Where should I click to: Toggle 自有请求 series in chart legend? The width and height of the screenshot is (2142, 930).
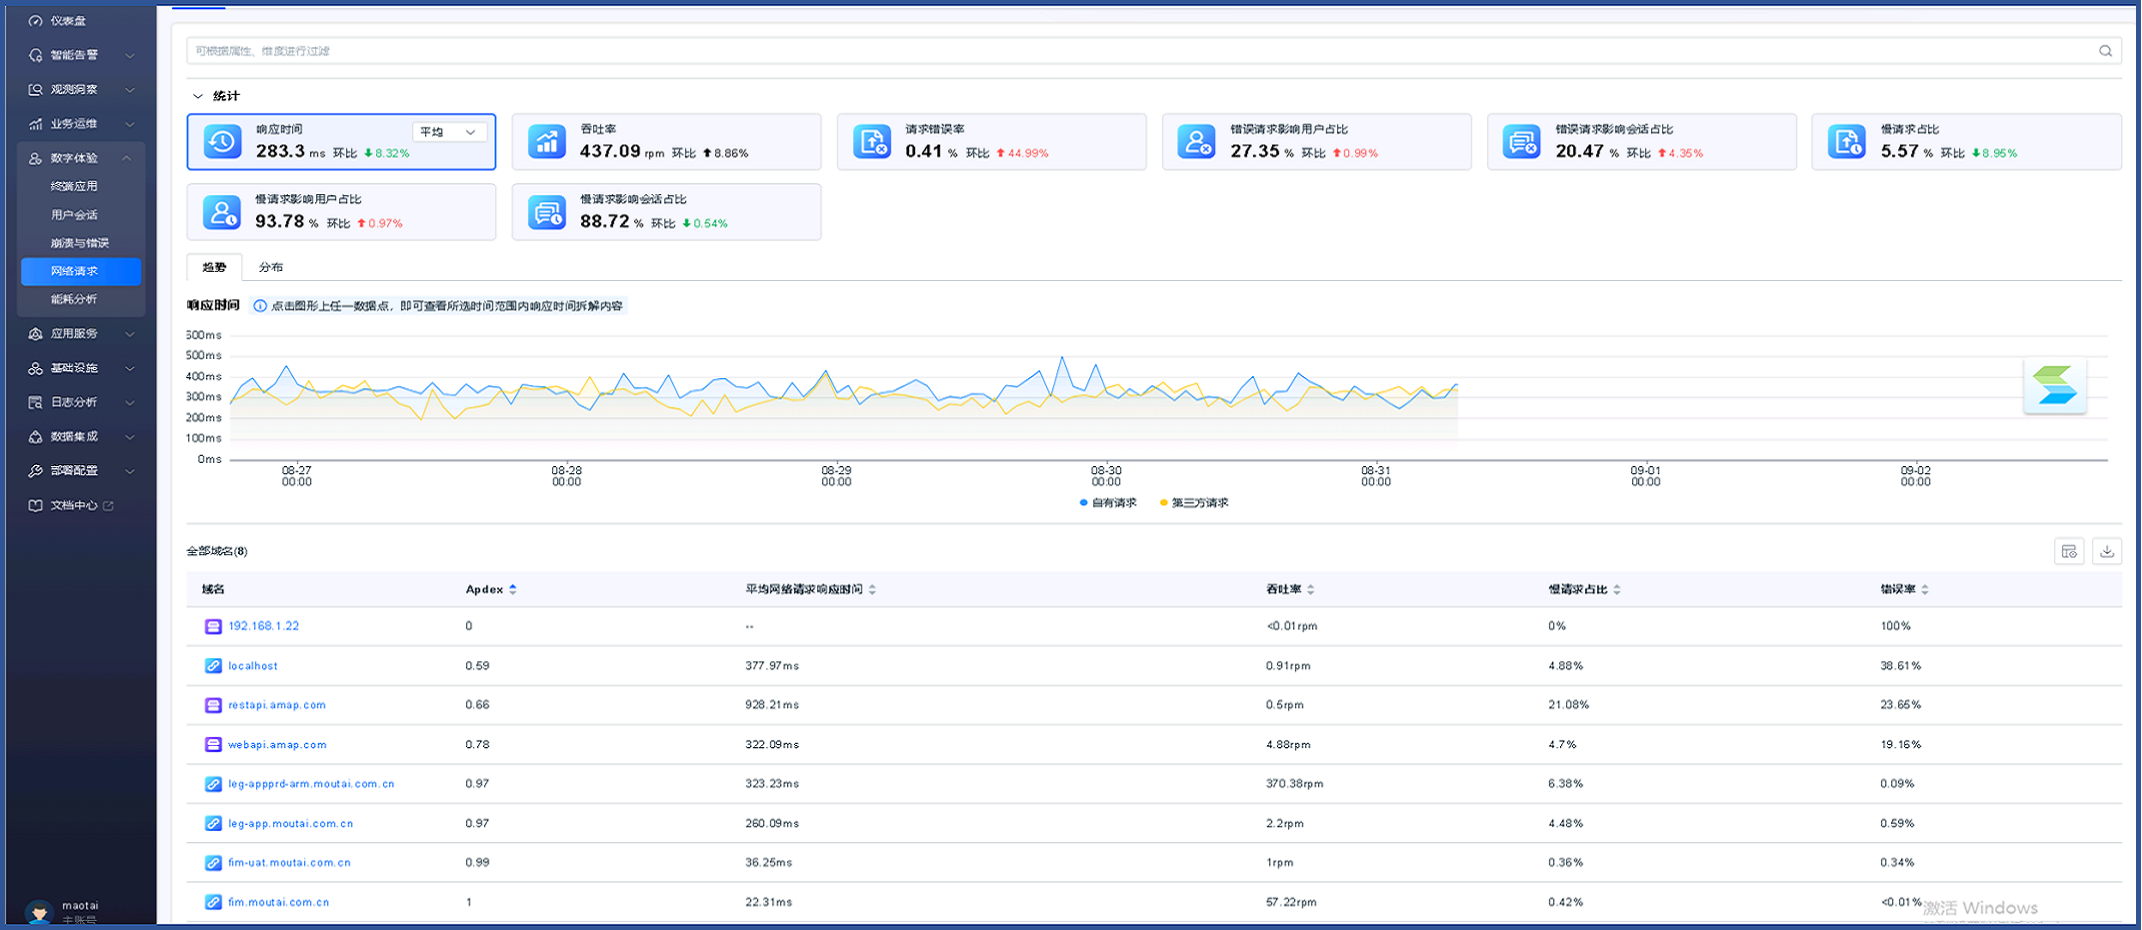click(1108, 503)
